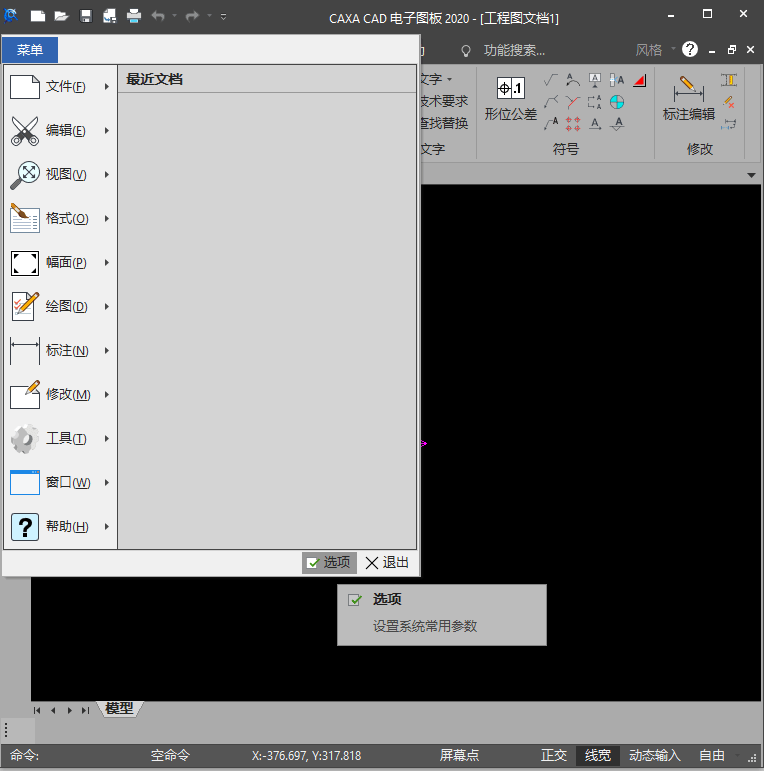764x771 pixels.
Task: Toggle 动态输入 dynamic input
Action: pos(654,755)
